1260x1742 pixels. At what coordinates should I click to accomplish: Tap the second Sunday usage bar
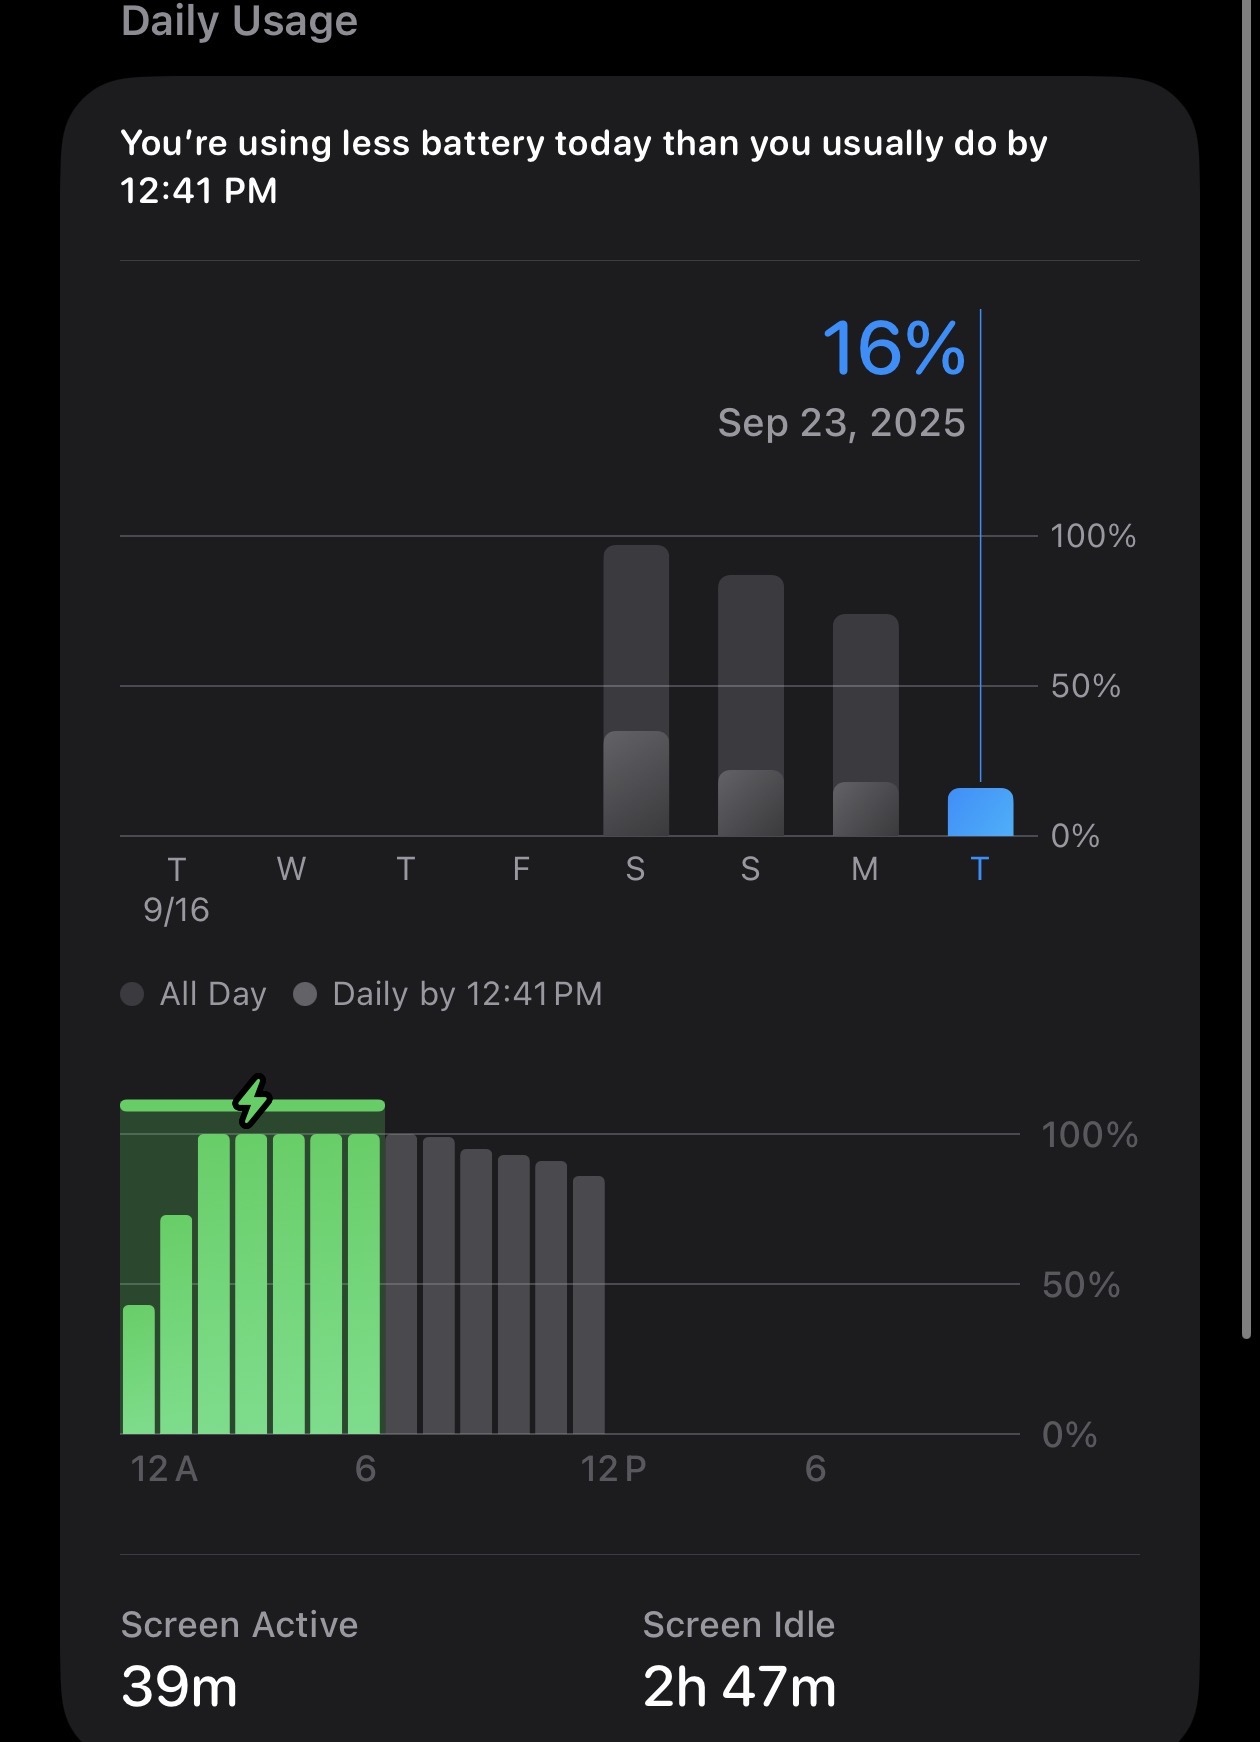click(x=751, y=705)
